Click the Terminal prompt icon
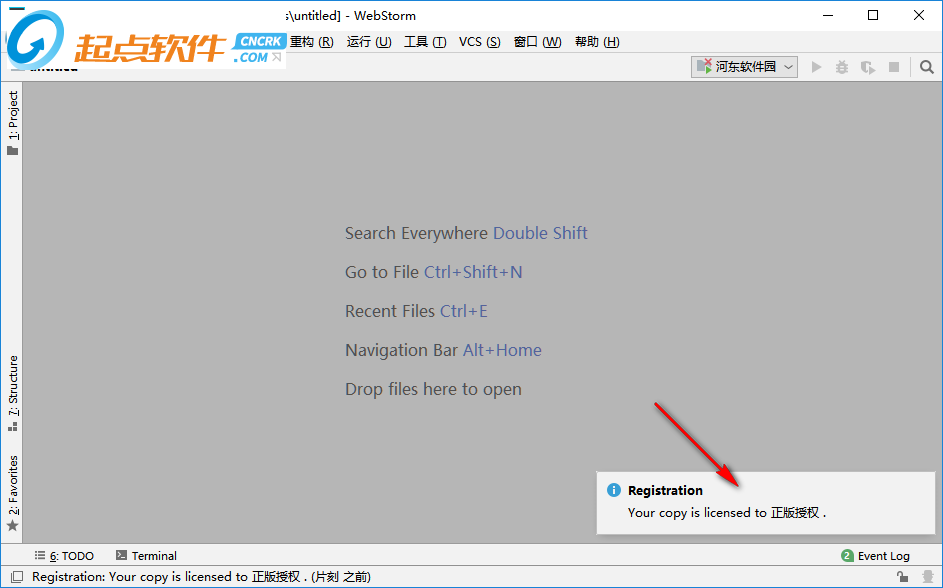 121,555
